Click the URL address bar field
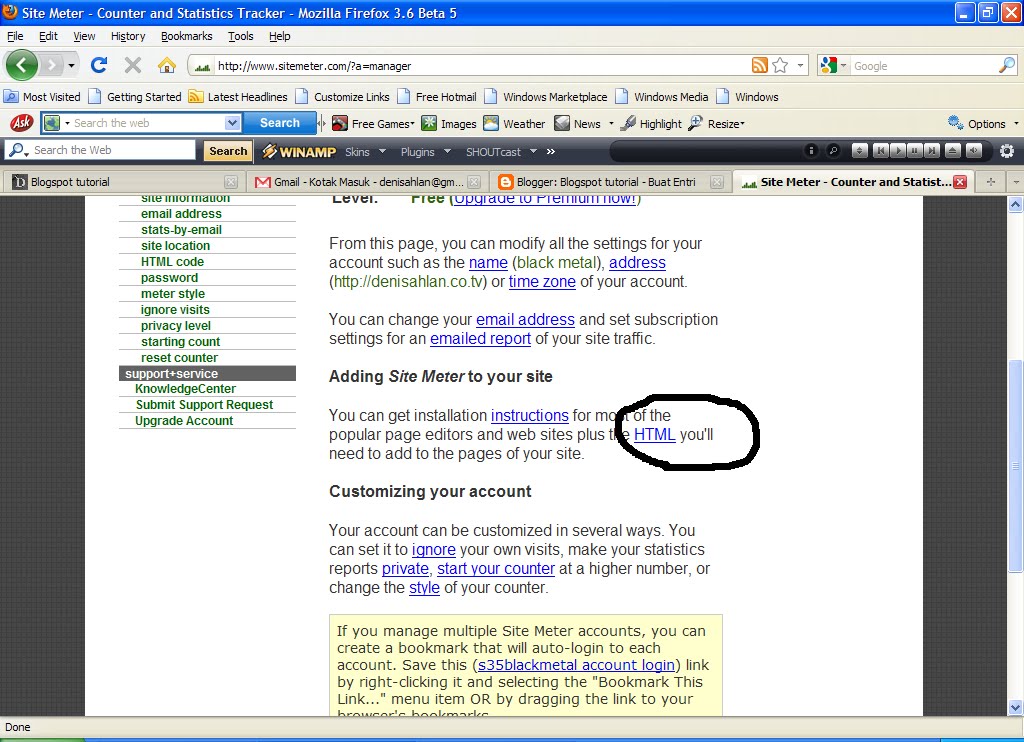The image size is (1024, 742). 482,65
